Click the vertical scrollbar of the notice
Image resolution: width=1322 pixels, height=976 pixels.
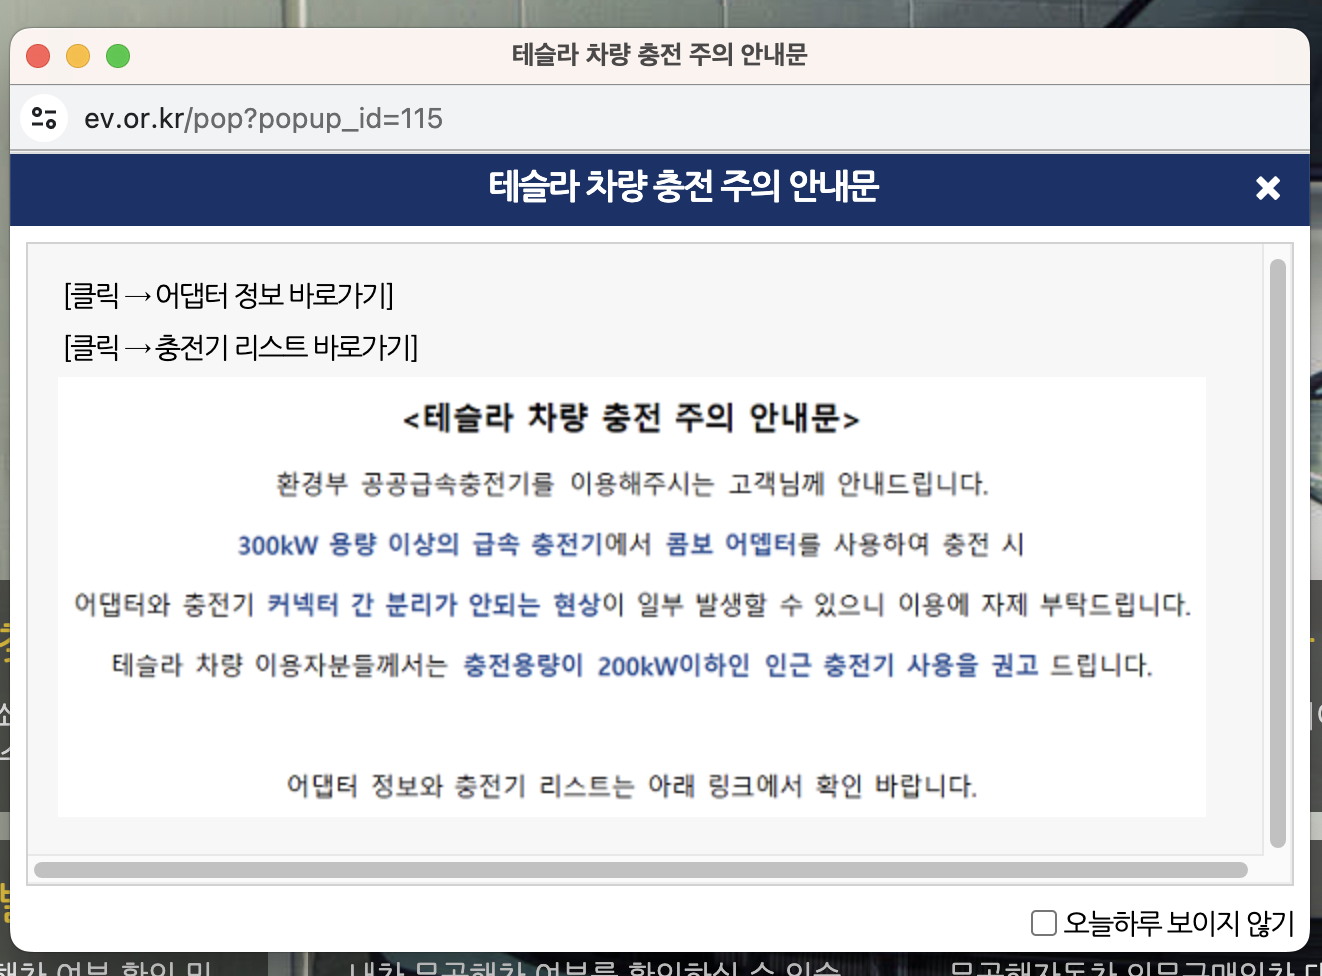click(1277, 553)
